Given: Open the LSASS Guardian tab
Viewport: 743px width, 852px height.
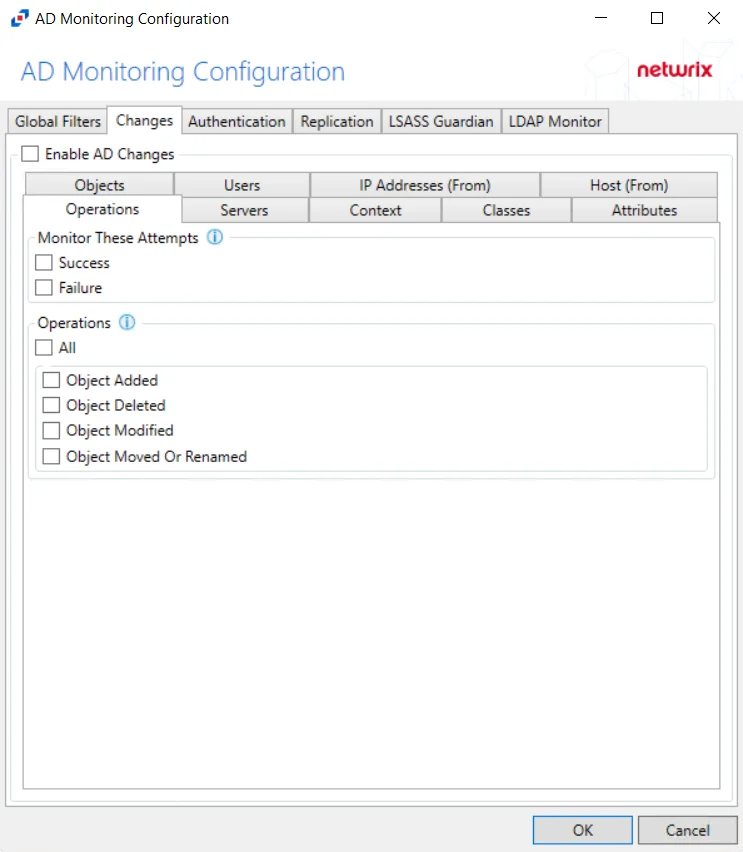Looking at the screenshot, I should 441,121.
